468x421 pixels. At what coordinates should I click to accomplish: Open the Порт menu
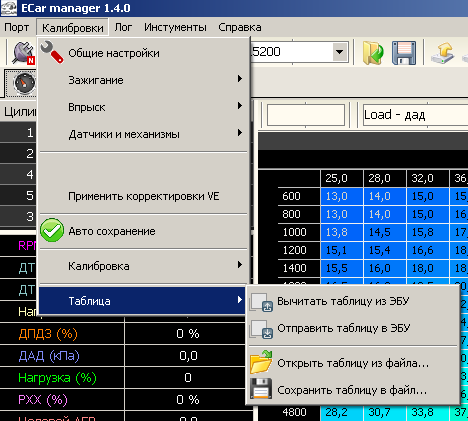pos(17,27)
